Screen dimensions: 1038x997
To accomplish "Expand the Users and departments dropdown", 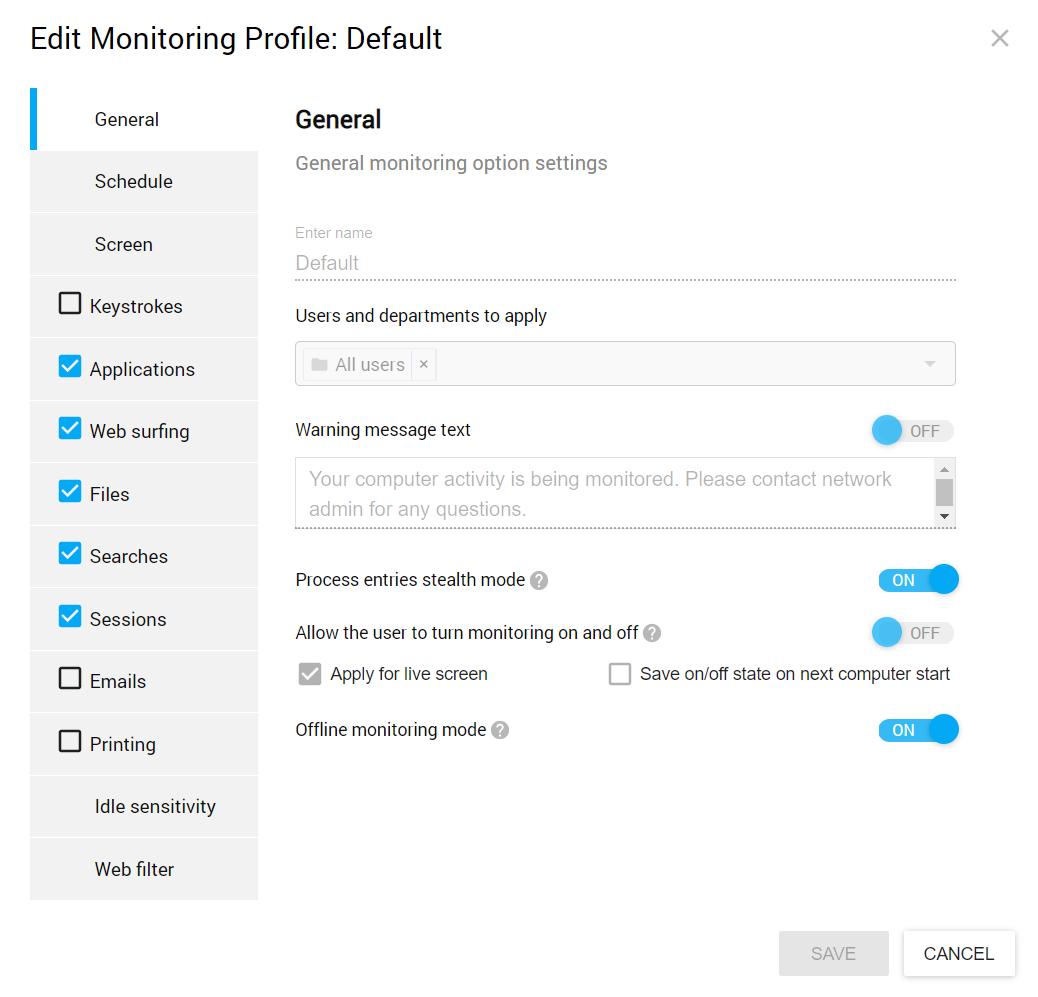I will (x=930, y=364).
